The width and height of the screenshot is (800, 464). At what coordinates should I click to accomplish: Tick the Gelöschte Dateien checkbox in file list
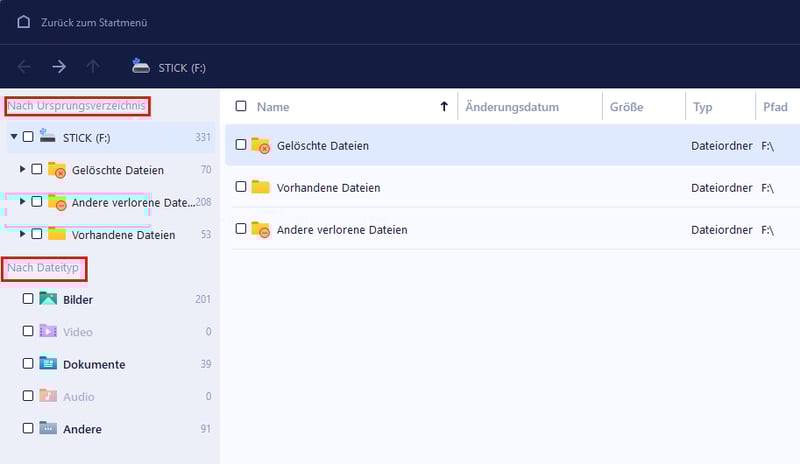coord(240,145)
